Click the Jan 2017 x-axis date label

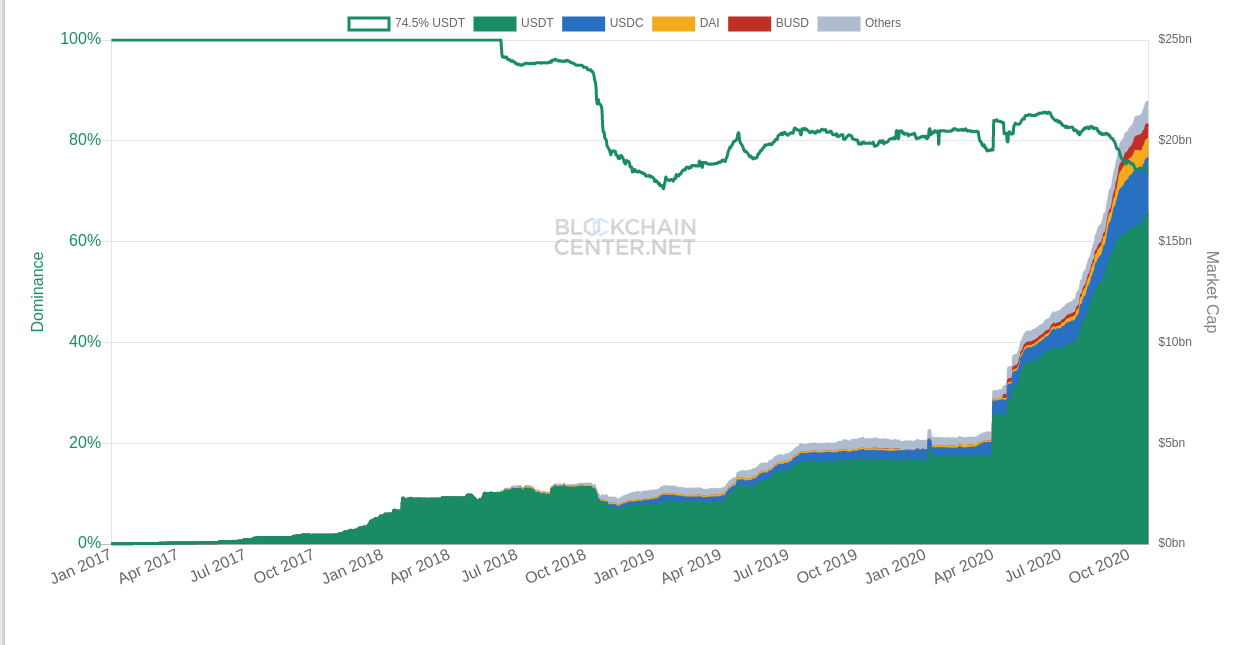[81, 566]
